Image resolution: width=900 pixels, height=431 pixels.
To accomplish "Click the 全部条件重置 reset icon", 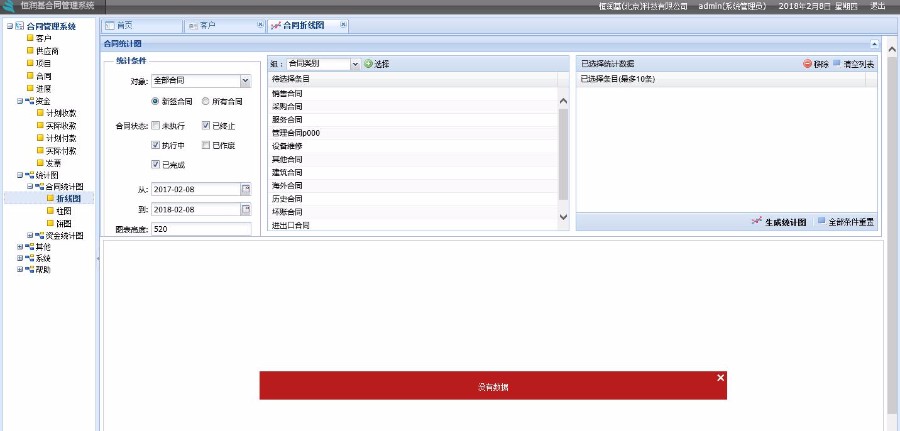I will (821, 221).
